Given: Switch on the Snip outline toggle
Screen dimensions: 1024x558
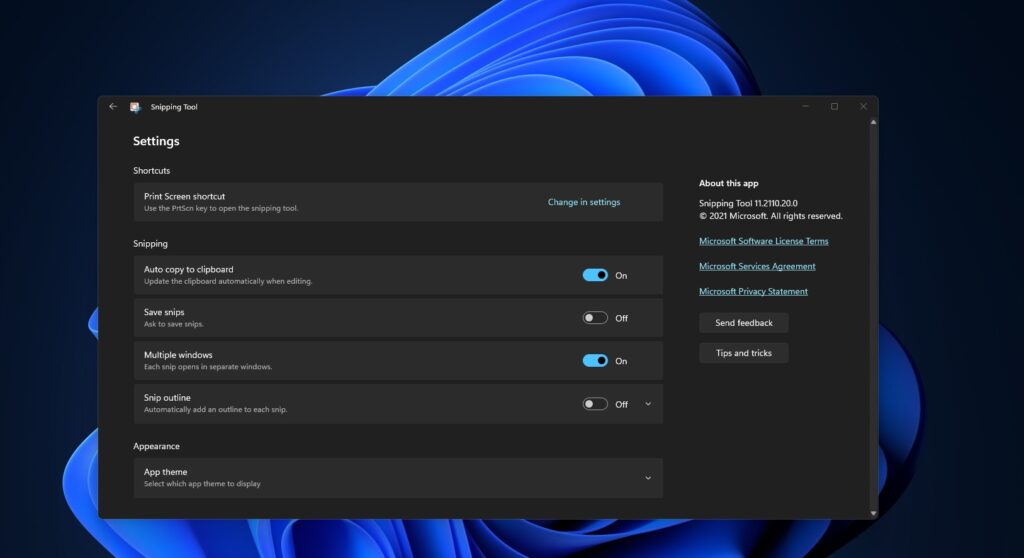Looking at the screenshot, I should (595, 404).
